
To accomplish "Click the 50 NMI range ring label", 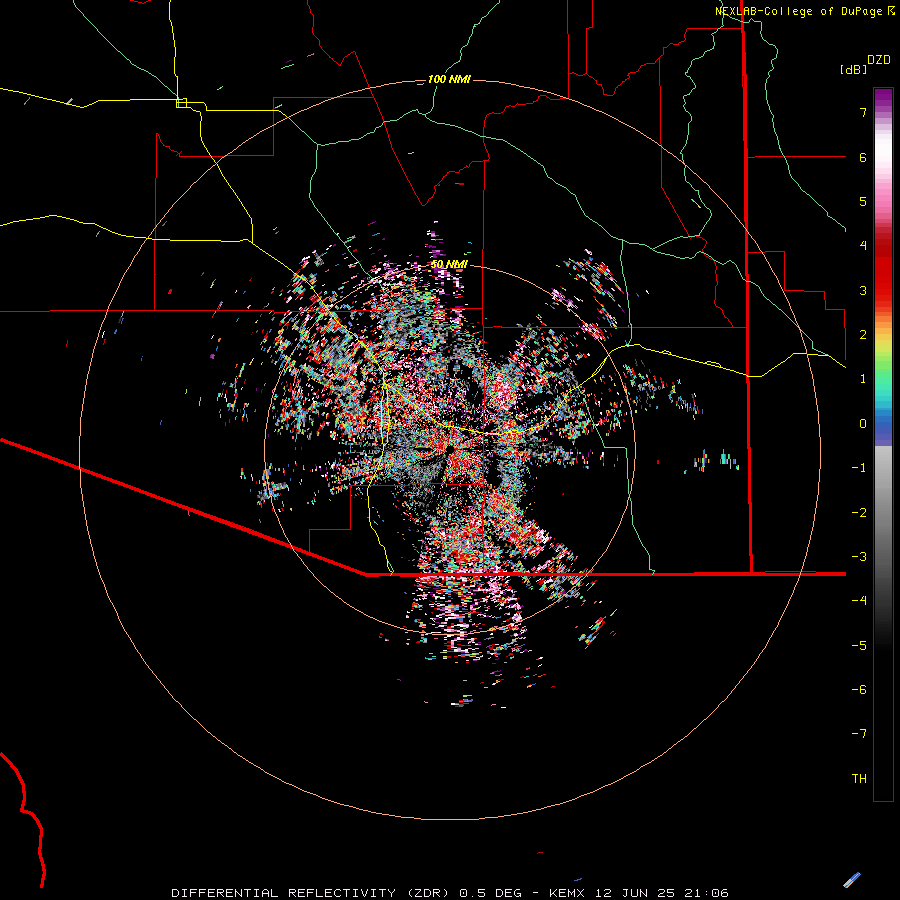I will pos(449,264).
